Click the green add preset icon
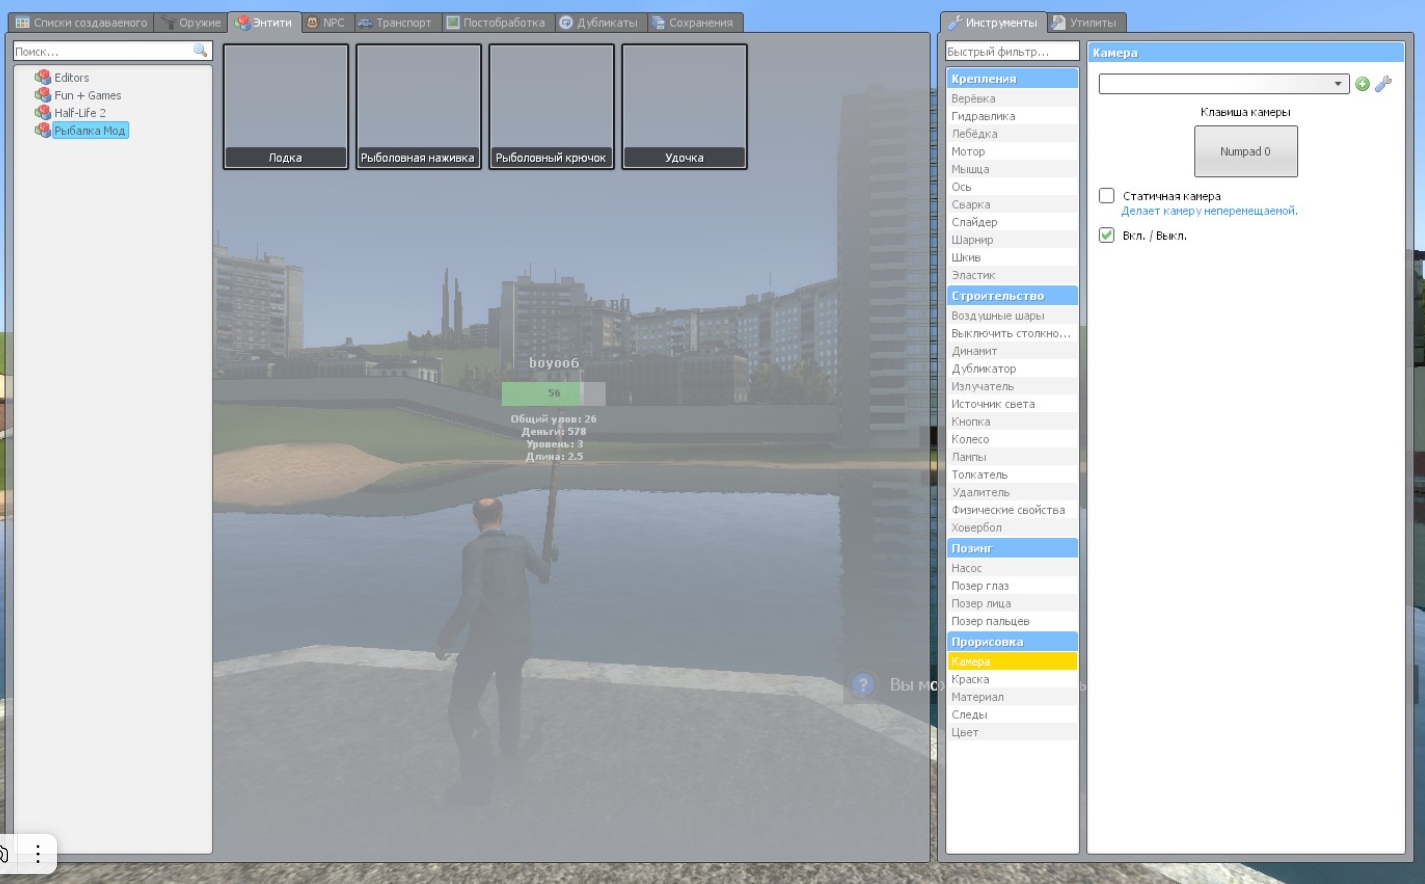 tap(1362, 84)
